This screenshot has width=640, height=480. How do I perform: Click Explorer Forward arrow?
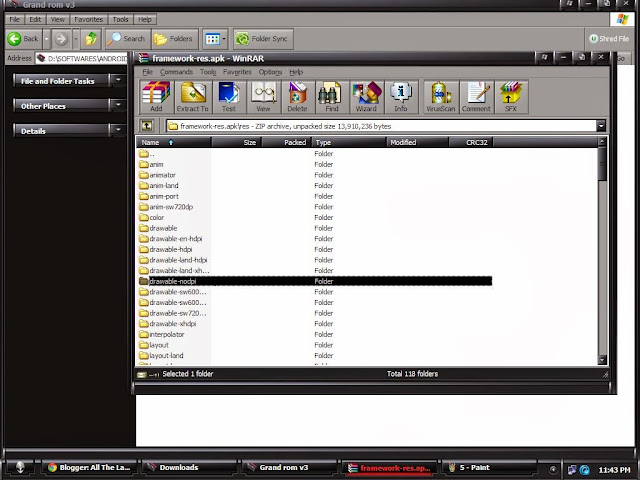[61, 39]
